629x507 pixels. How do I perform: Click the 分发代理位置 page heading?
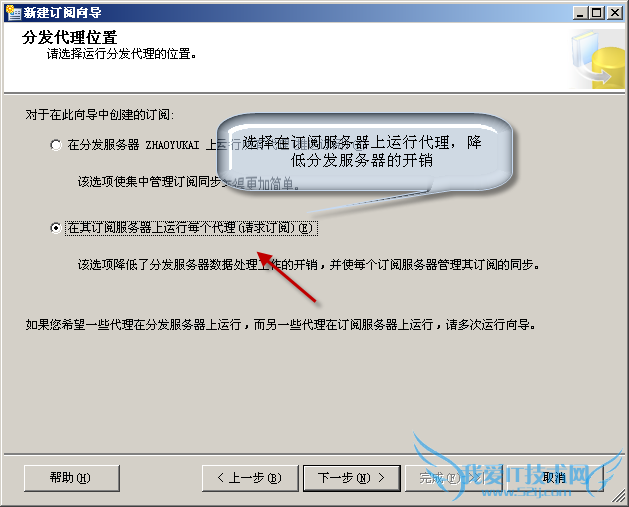coord(69,37)
